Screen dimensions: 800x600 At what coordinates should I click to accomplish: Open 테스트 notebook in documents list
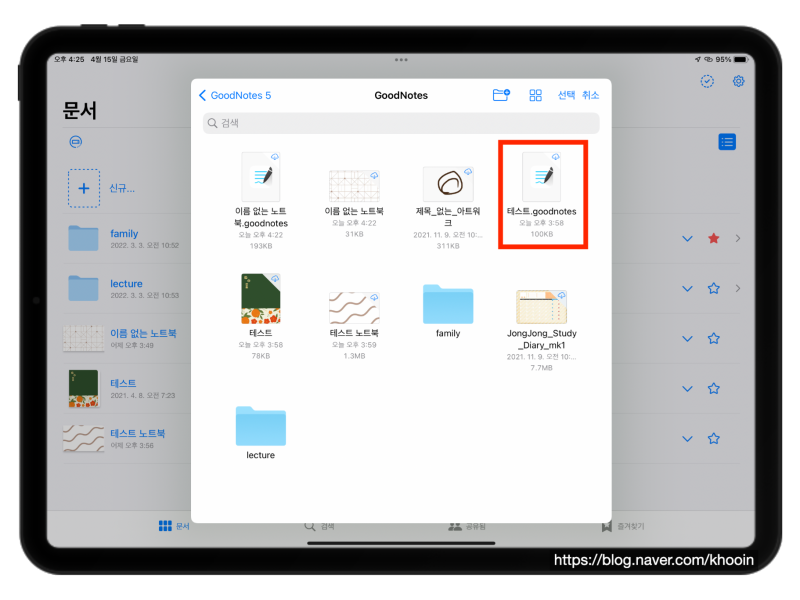point(122,388)
